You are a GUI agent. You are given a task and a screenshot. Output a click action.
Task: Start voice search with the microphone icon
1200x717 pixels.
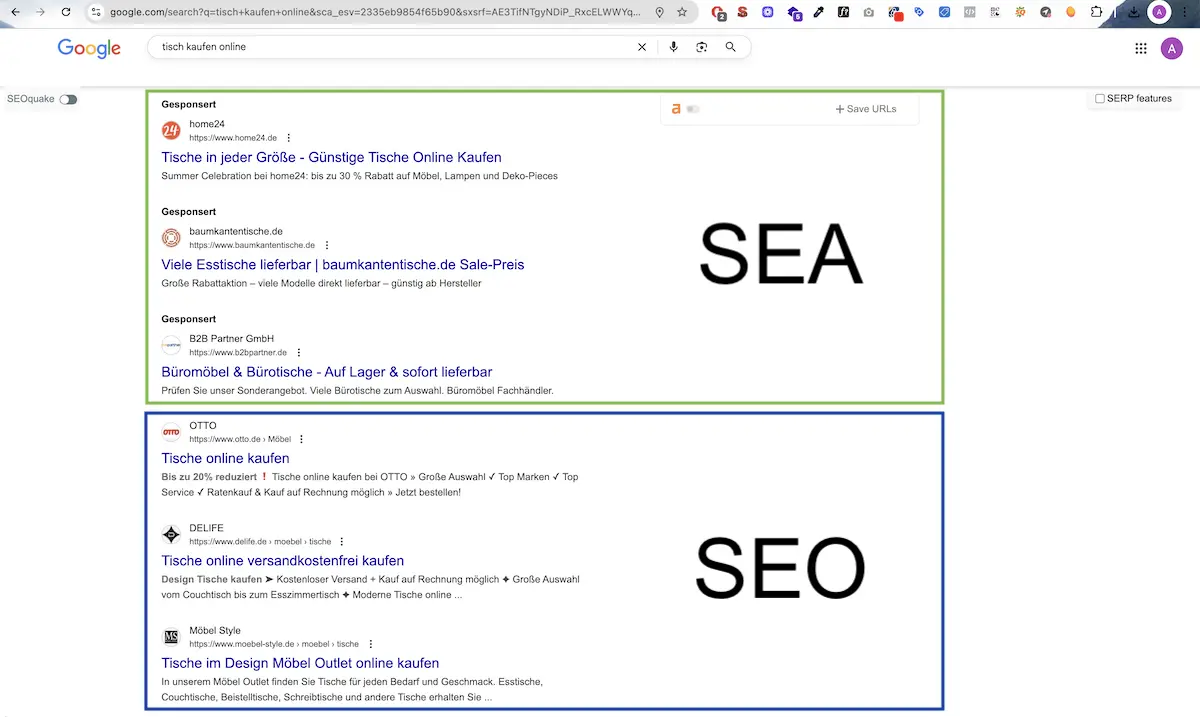(x=674, y=47)
